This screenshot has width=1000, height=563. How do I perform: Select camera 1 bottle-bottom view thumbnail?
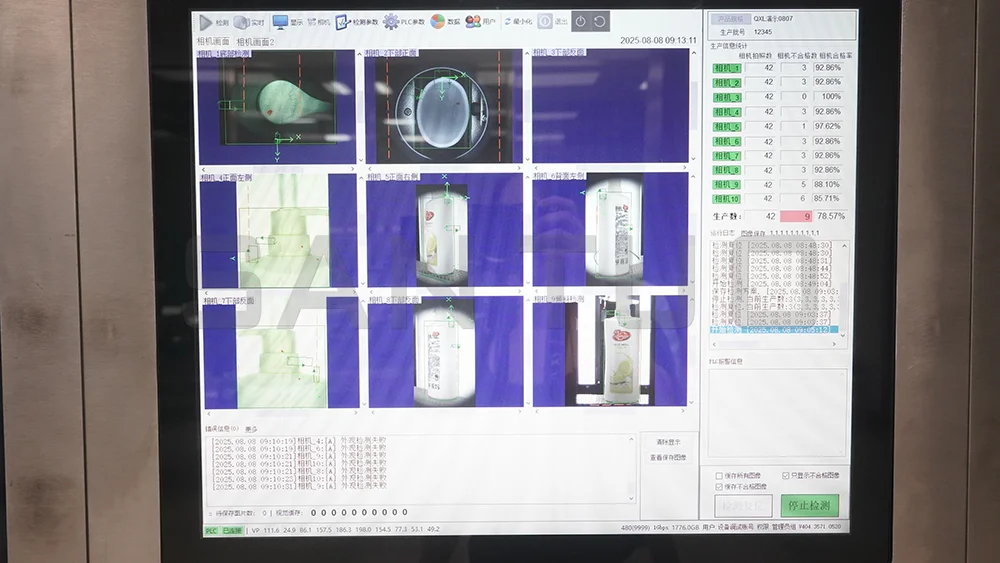tap(276, 106)
